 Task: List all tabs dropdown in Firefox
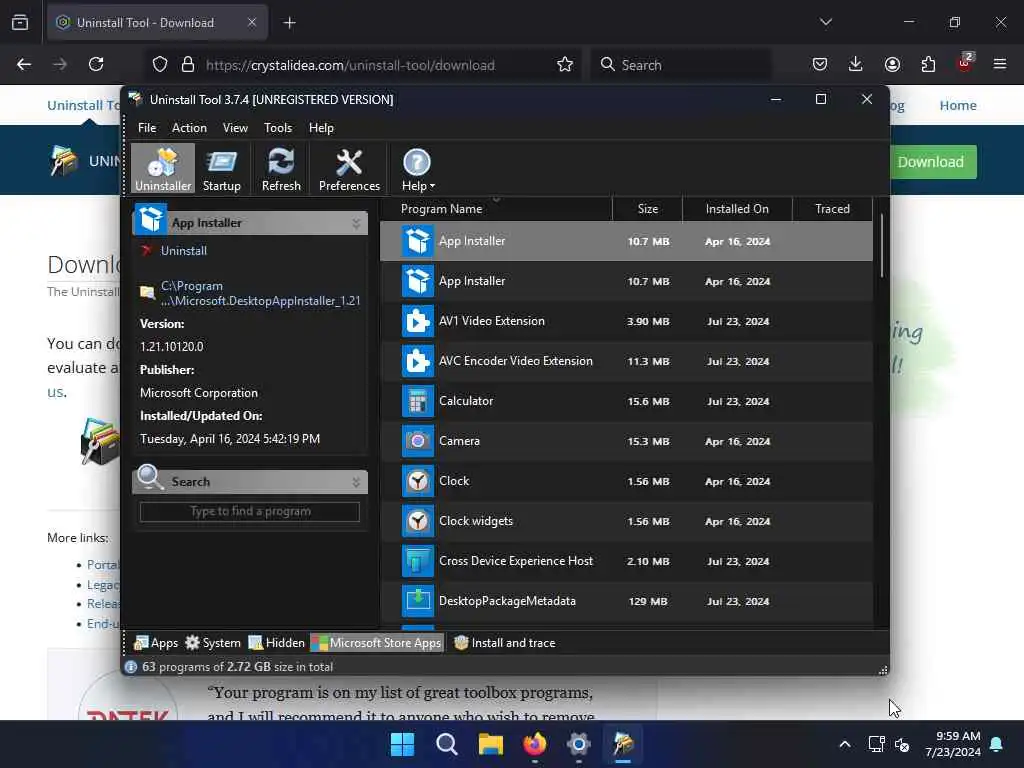pos(825,22)
